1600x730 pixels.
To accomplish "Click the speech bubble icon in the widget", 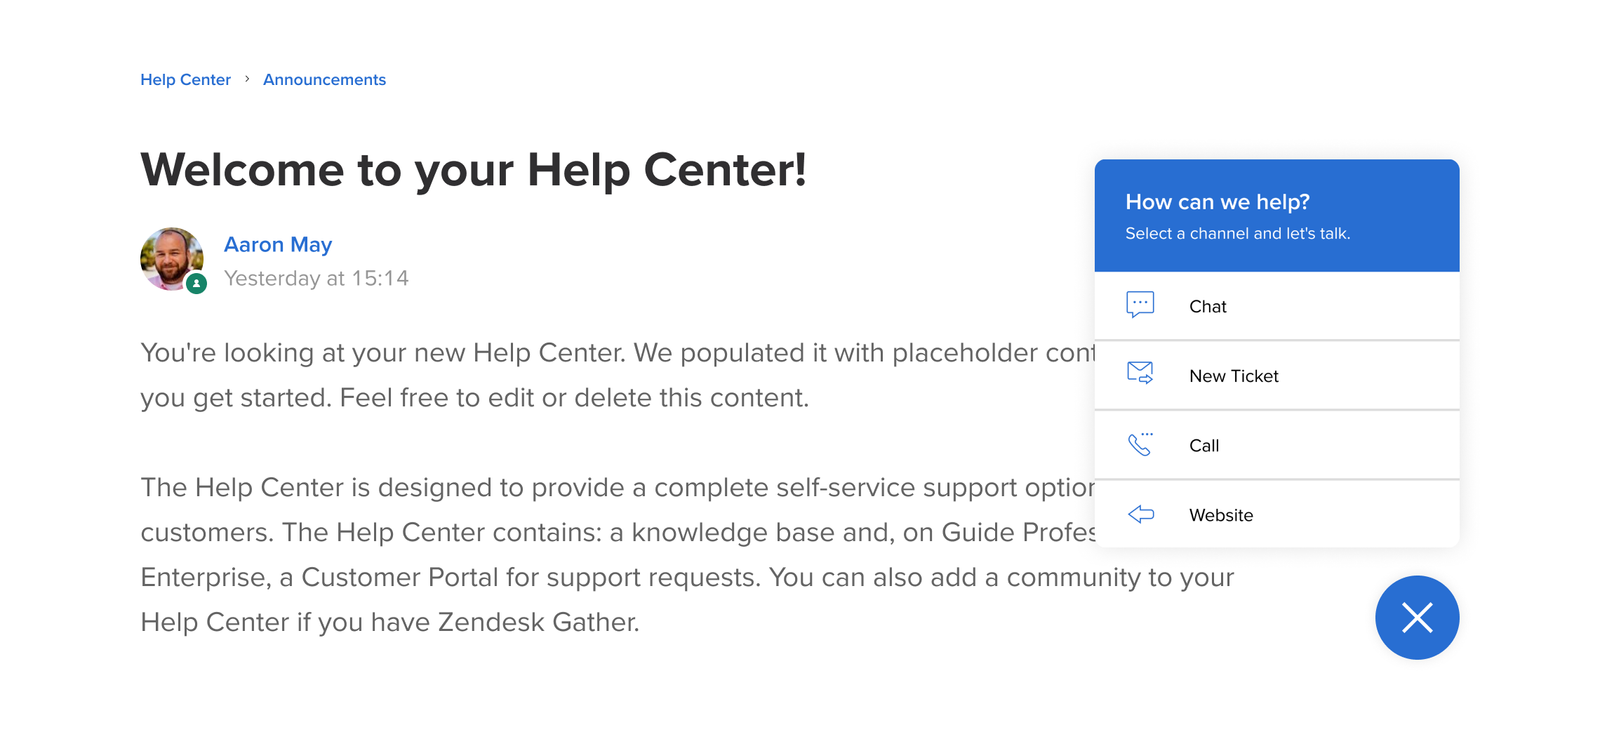I will [1141, 305].
